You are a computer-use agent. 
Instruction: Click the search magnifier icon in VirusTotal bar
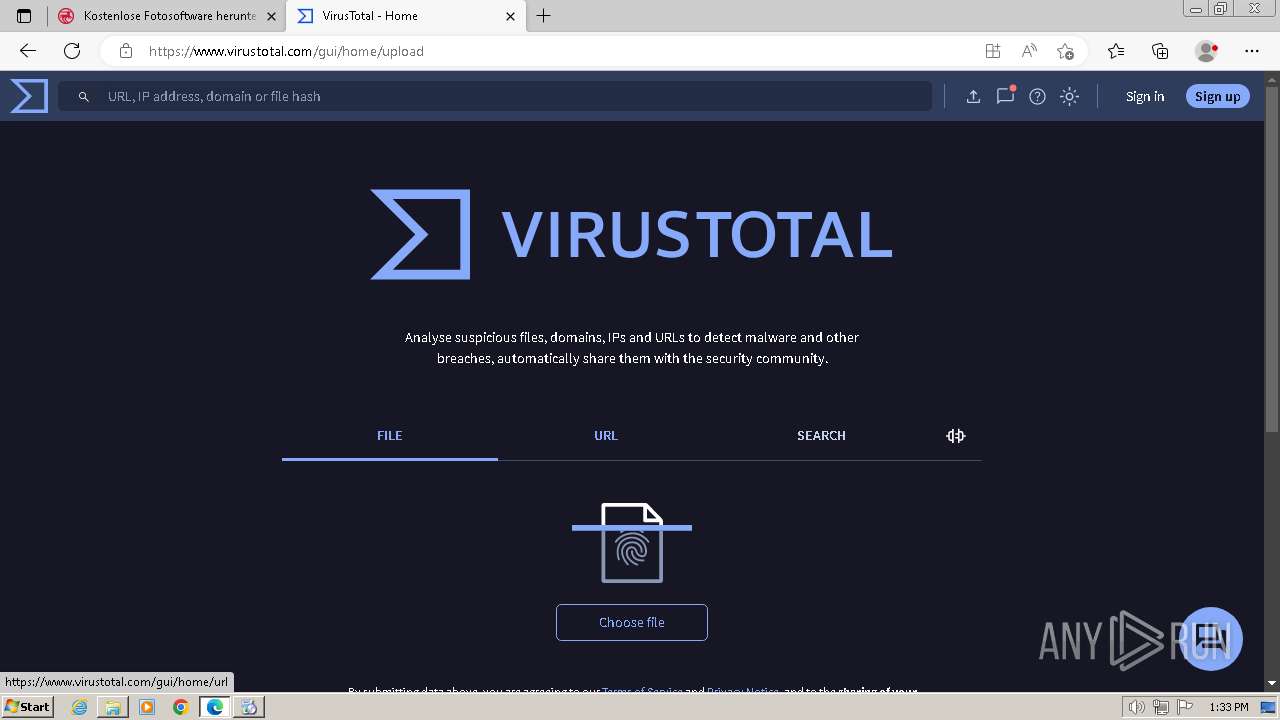tap(84, 97)
